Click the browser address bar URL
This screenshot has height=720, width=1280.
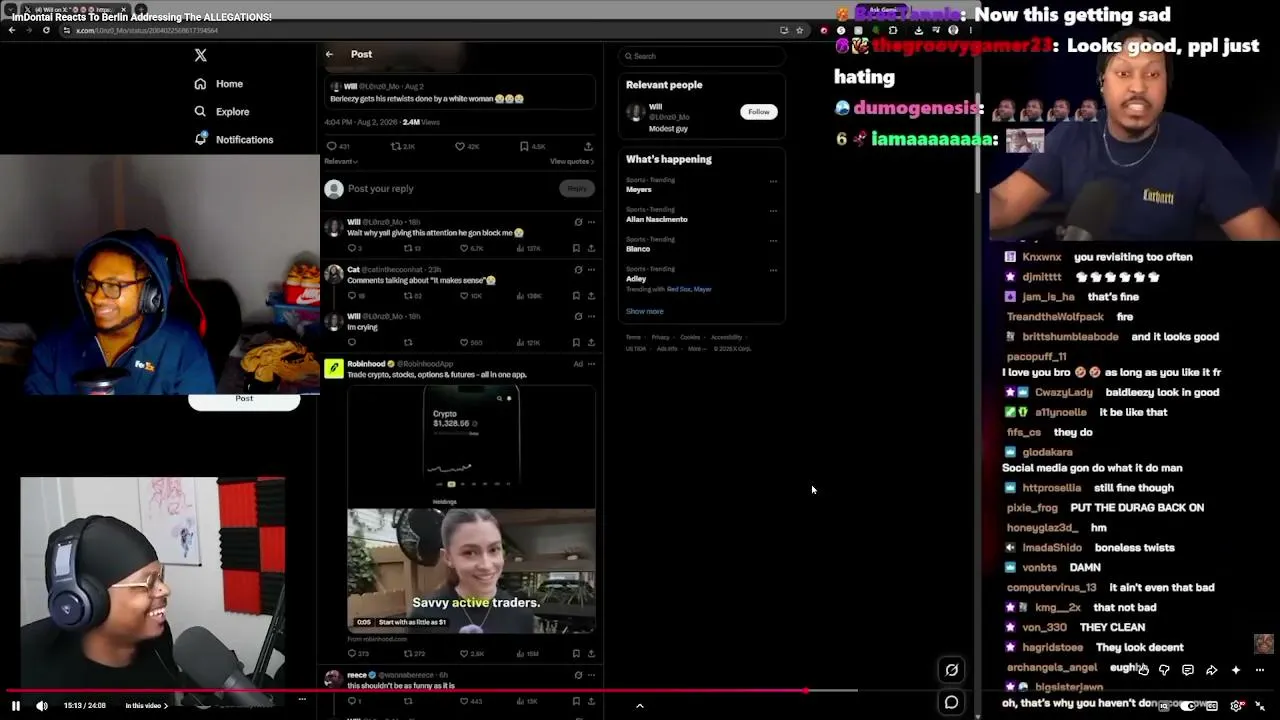click(147, 31)
